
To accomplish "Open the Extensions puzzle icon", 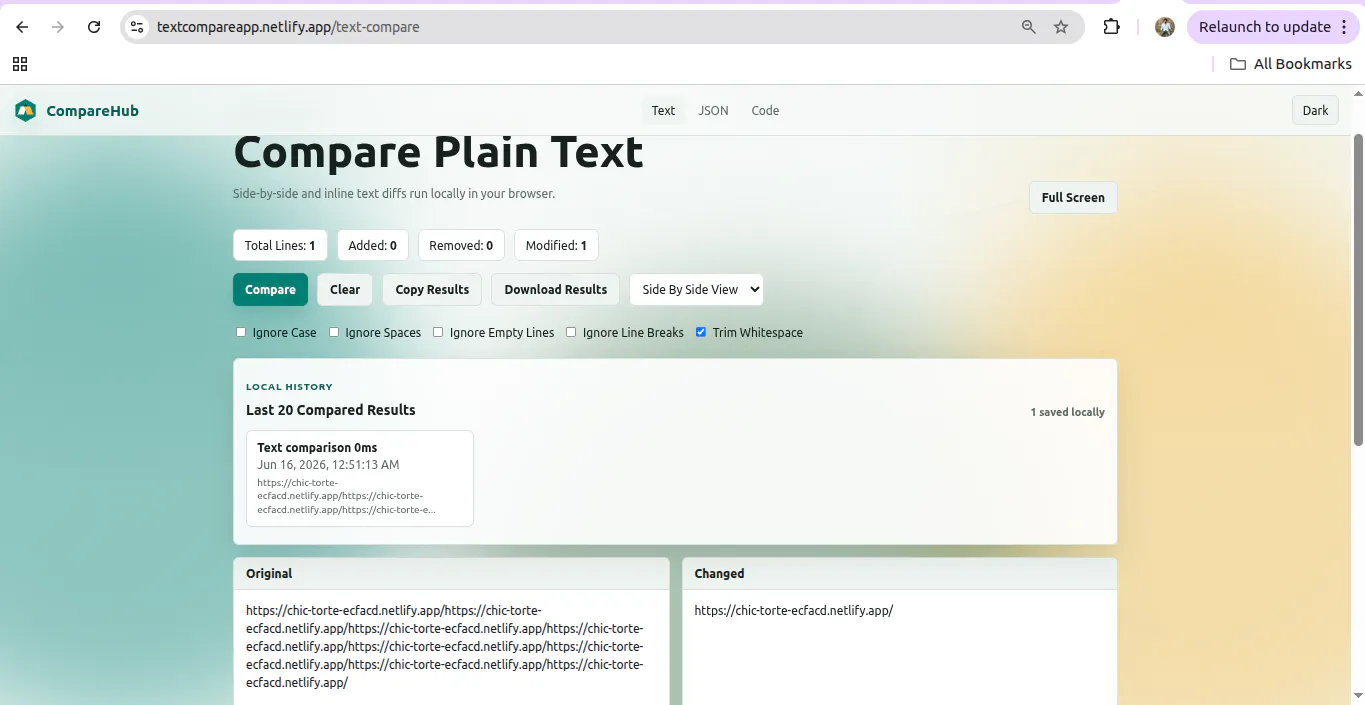I will pos(1111,27).
